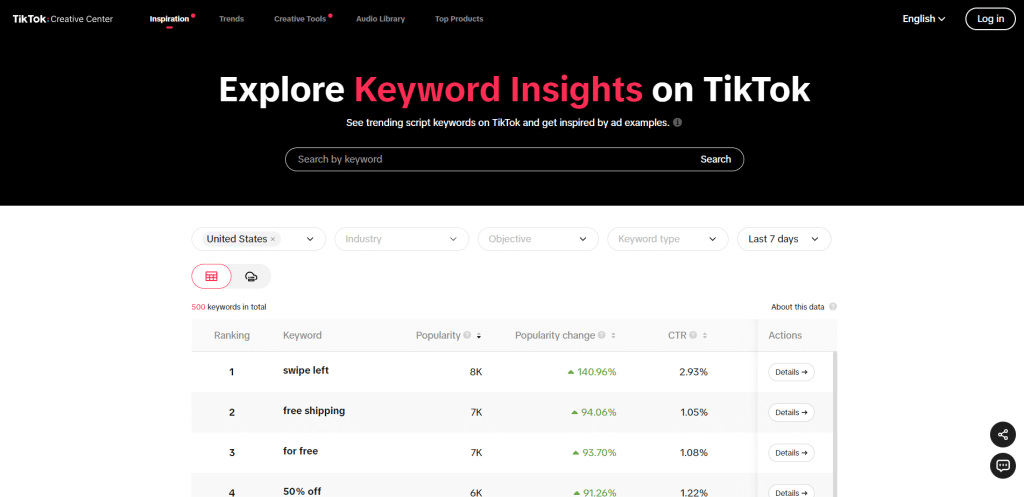
Task: Click About this data help icon
Action: coord(833,306)
